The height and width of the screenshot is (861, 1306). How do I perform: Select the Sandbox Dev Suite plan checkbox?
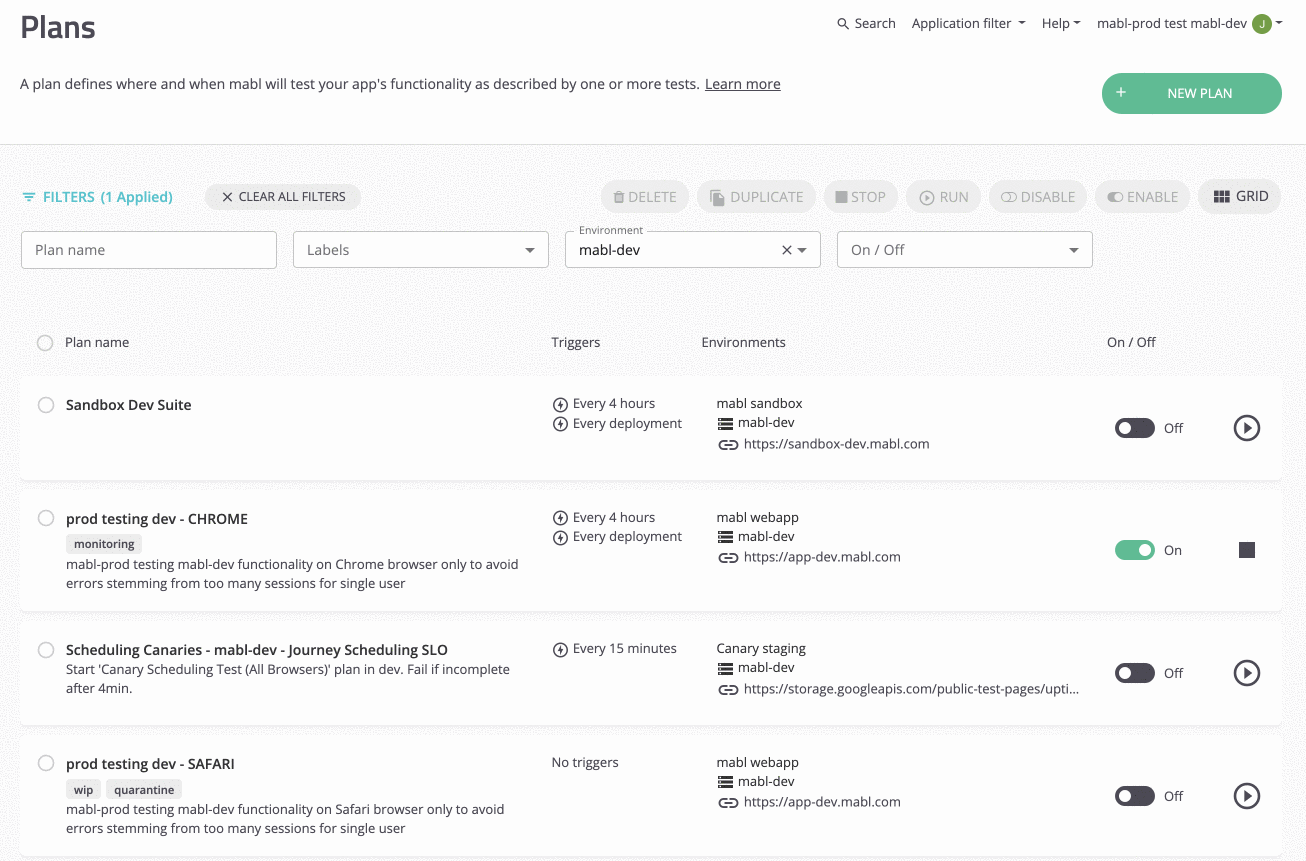tap(46, 405)
